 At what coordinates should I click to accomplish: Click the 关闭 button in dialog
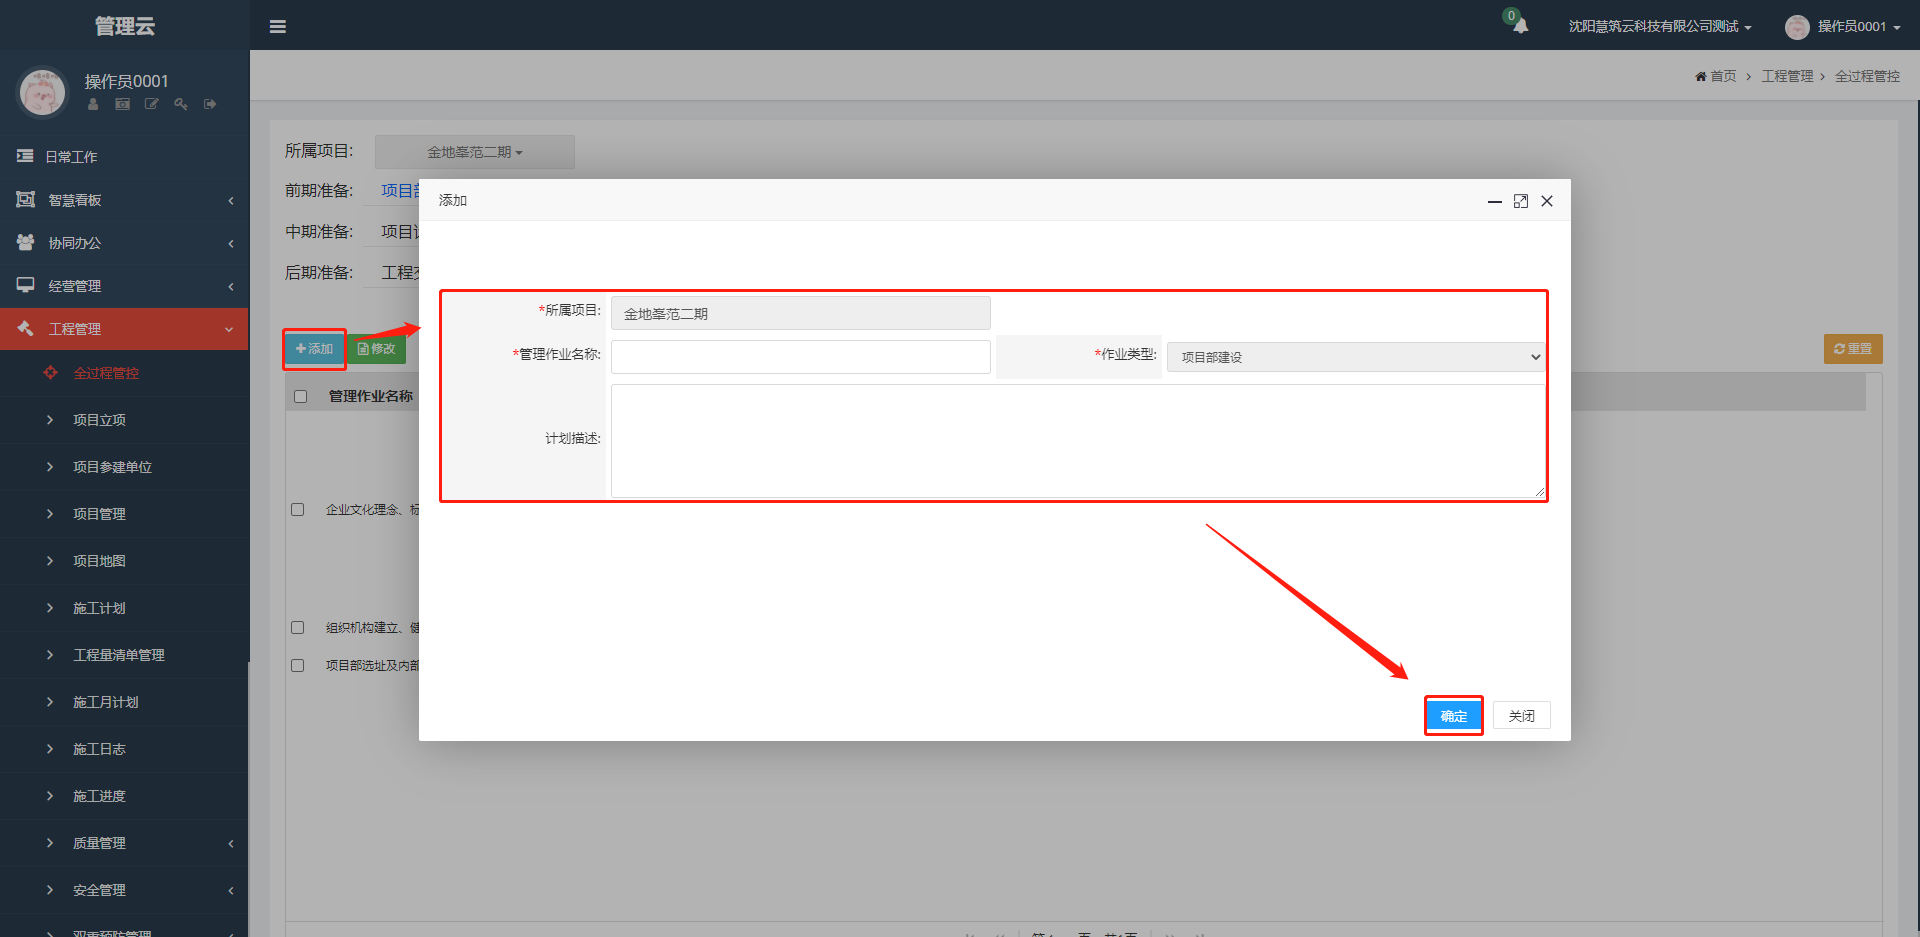pyautogui.click(x=1521, y=716)
